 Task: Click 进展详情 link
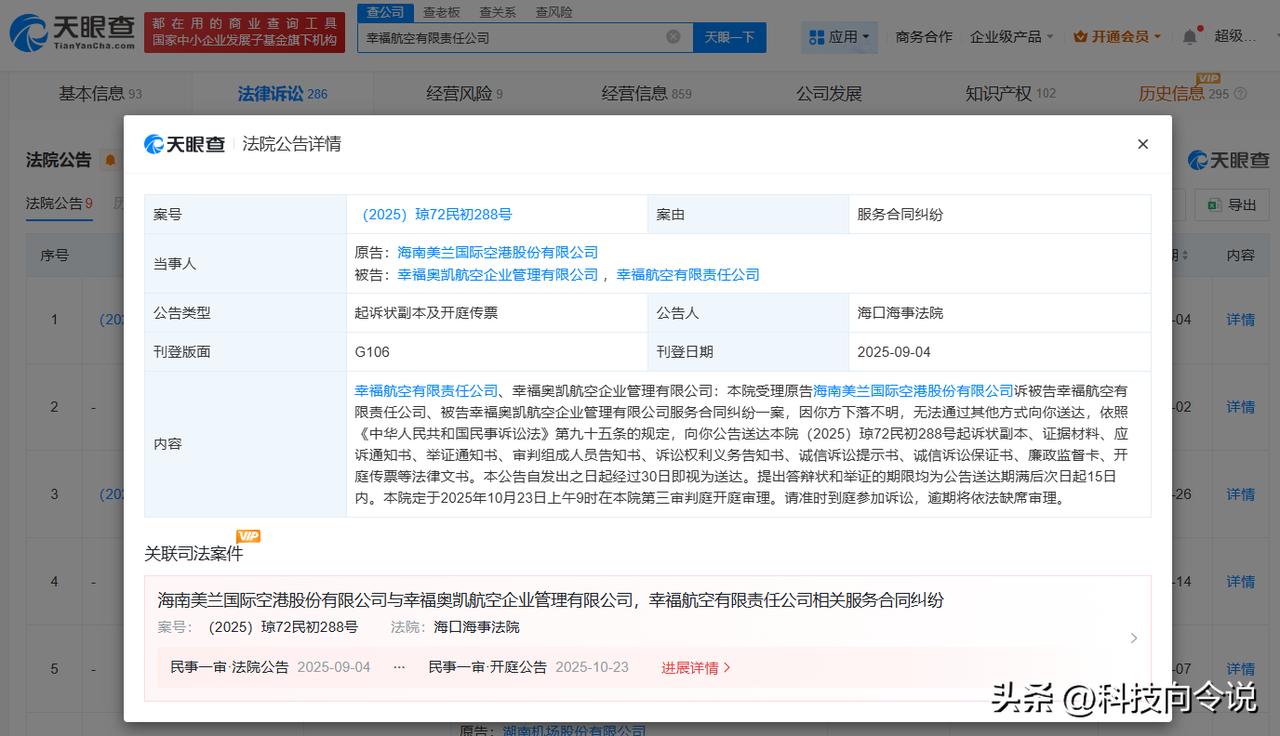coord(696,667)
